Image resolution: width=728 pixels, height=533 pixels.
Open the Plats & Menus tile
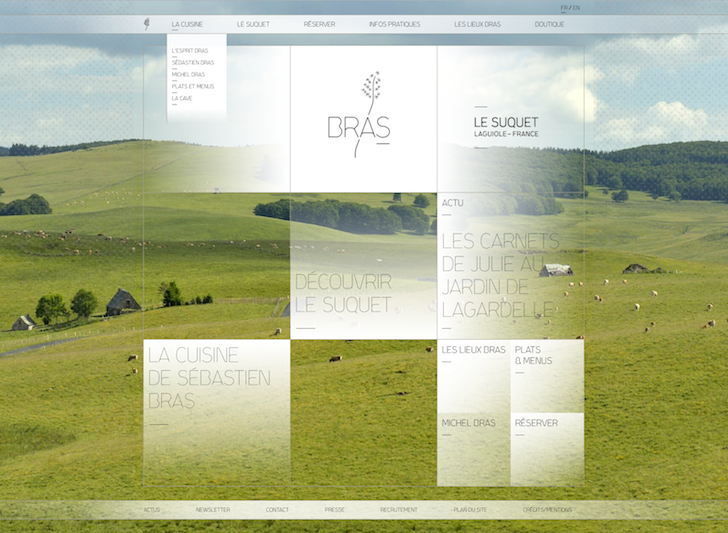point(547,377)
